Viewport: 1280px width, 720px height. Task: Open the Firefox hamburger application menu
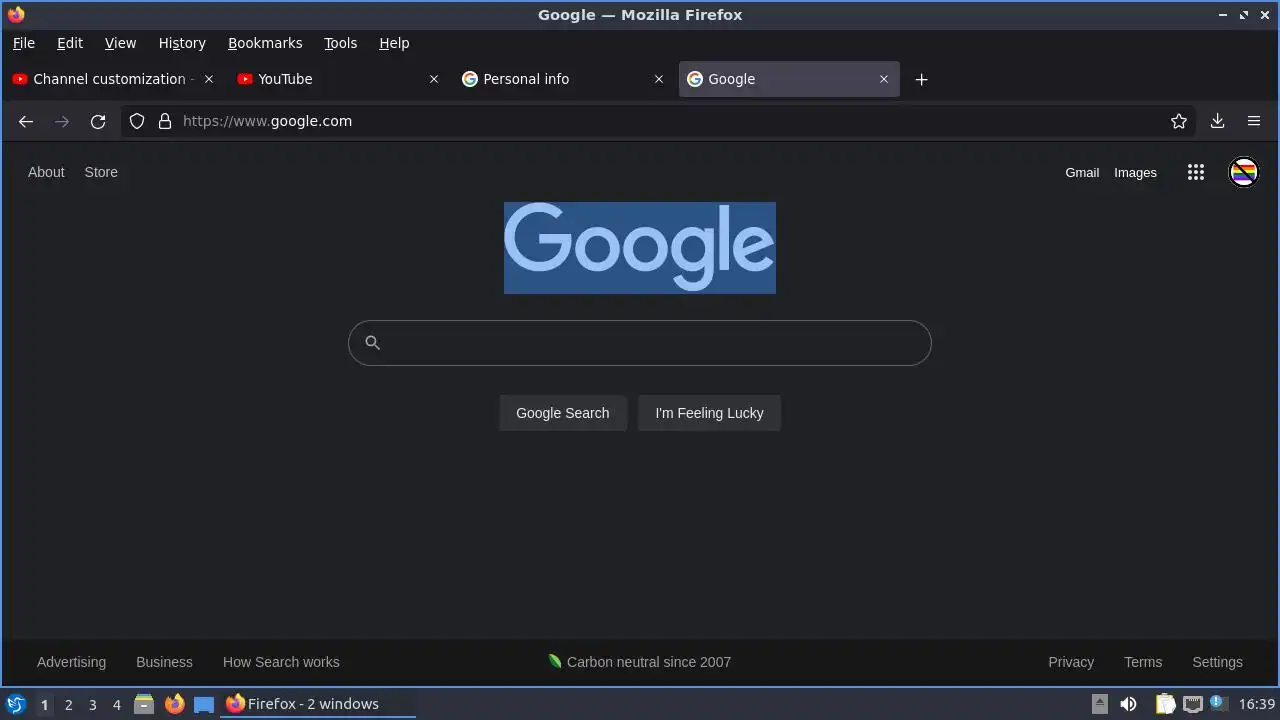pos(1253,121)
